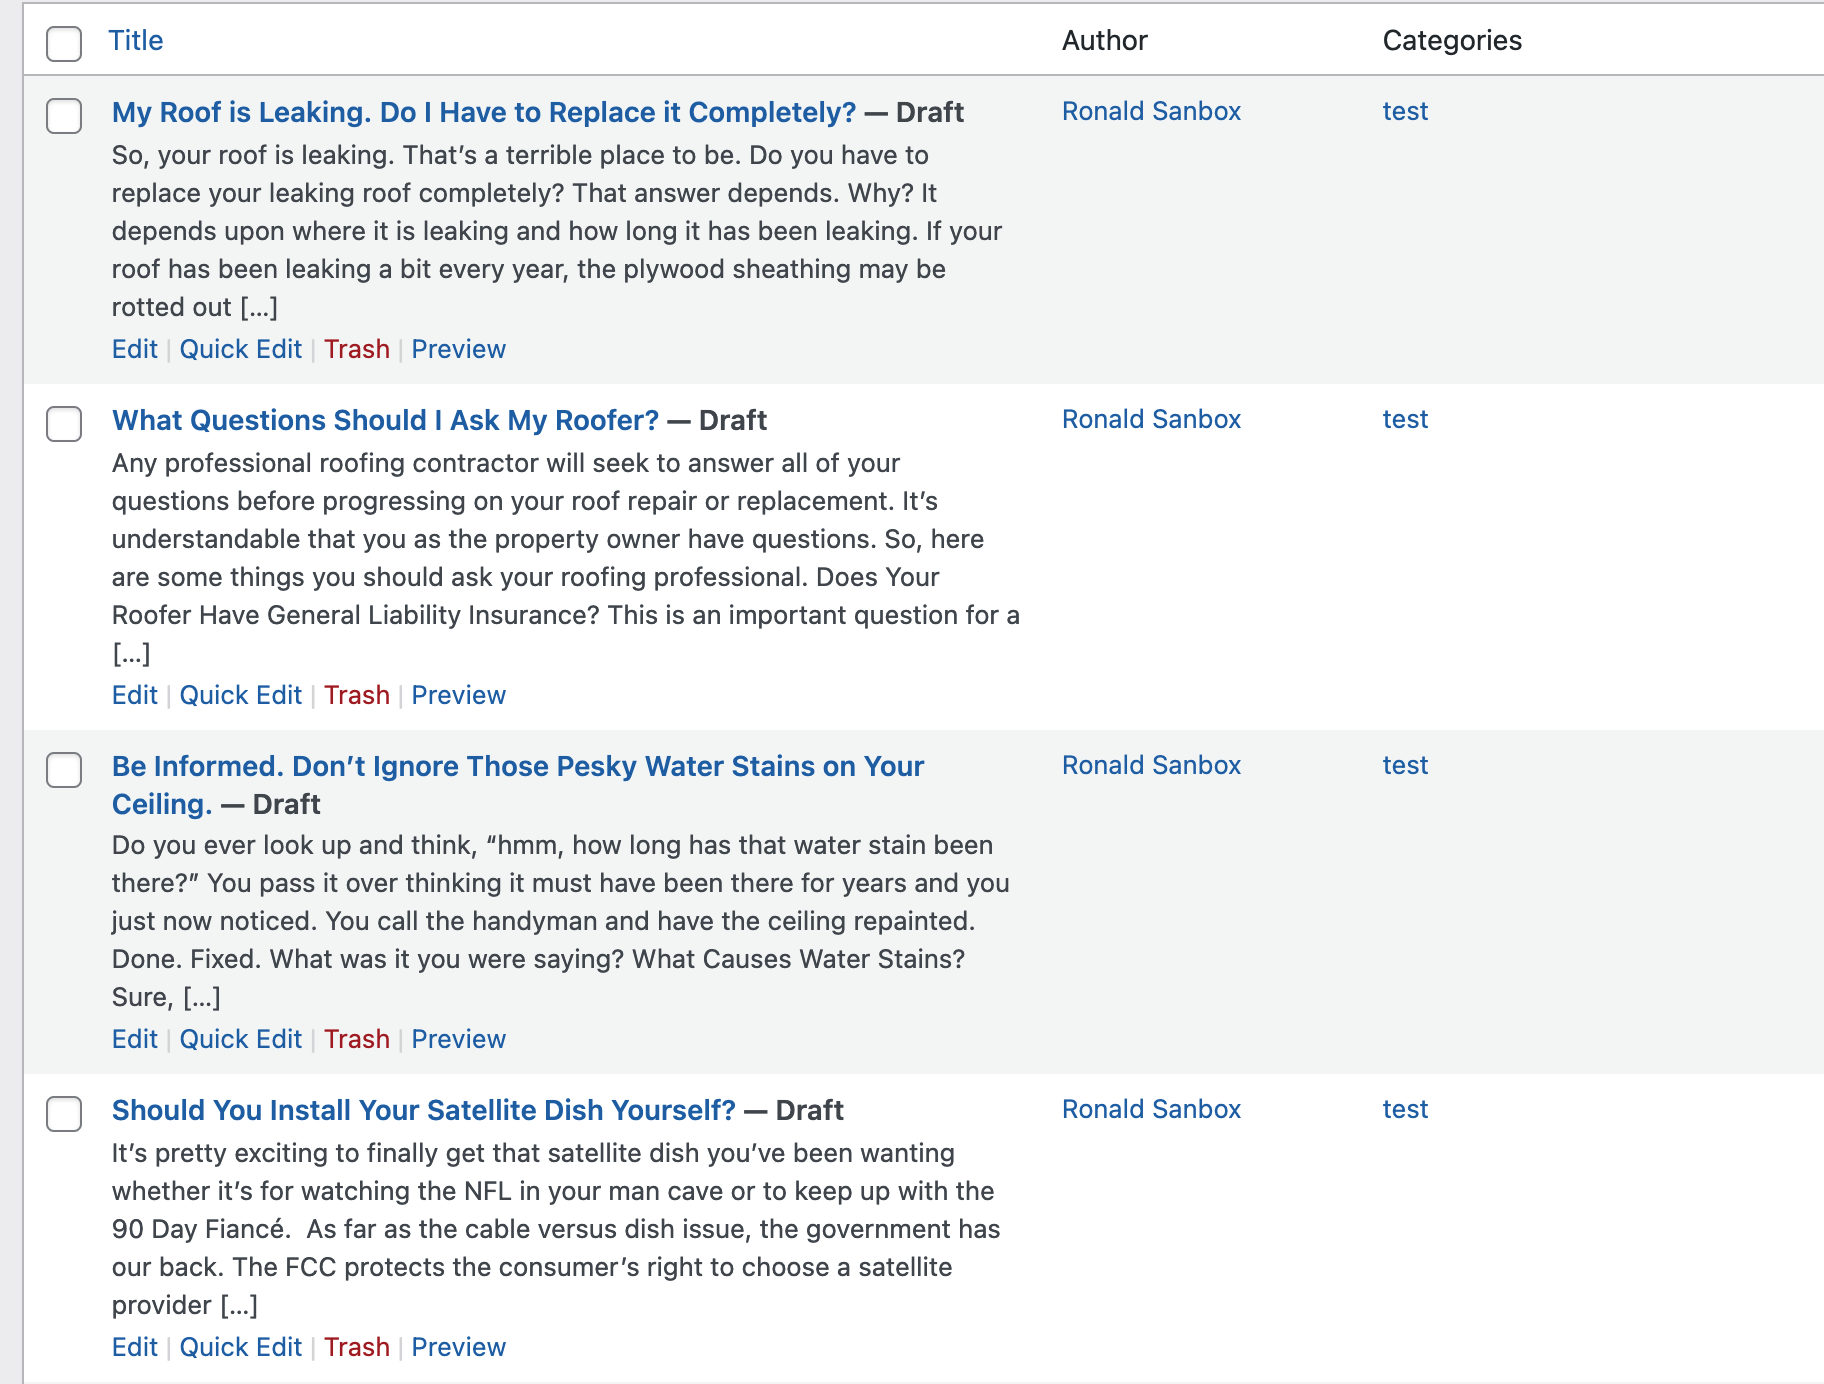
Task: Click Edit under the roof leaking post
Action: pos(134,349)
